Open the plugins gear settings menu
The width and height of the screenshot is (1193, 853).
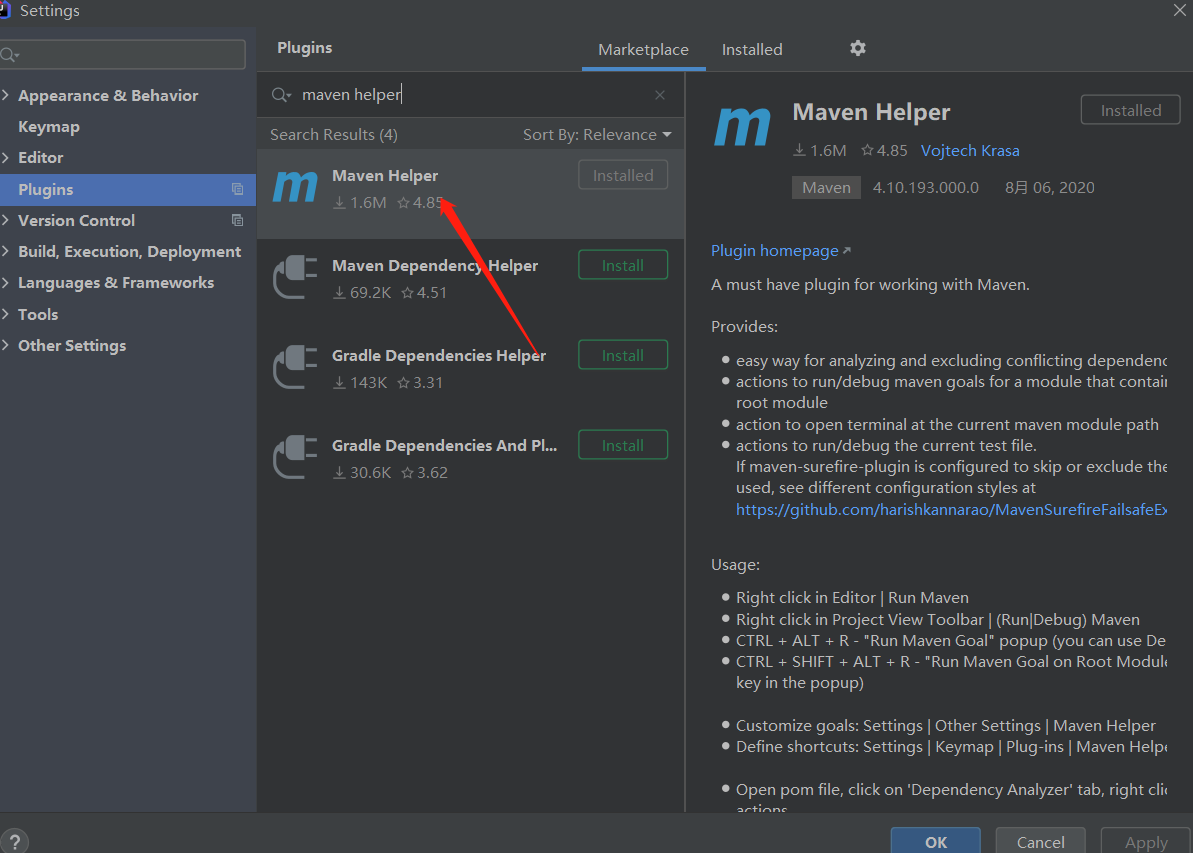857,48
